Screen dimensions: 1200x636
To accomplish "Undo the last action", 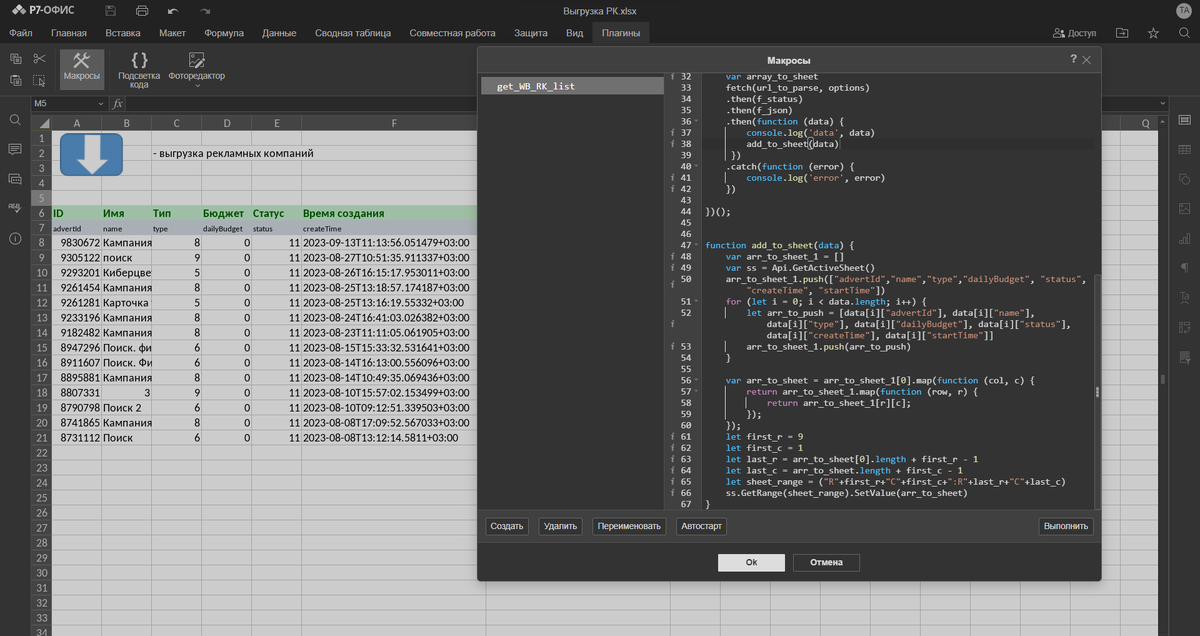I will (173, 11).
